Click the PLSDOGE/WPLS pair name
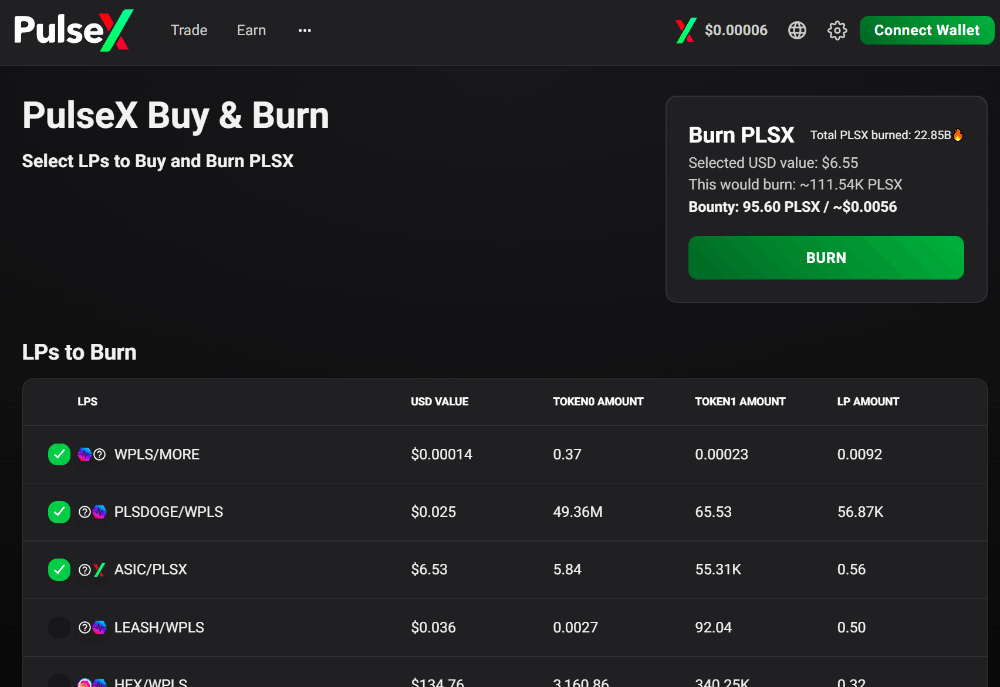Image resolution: width=1000 pixels, height=687 pixels. 168,512
